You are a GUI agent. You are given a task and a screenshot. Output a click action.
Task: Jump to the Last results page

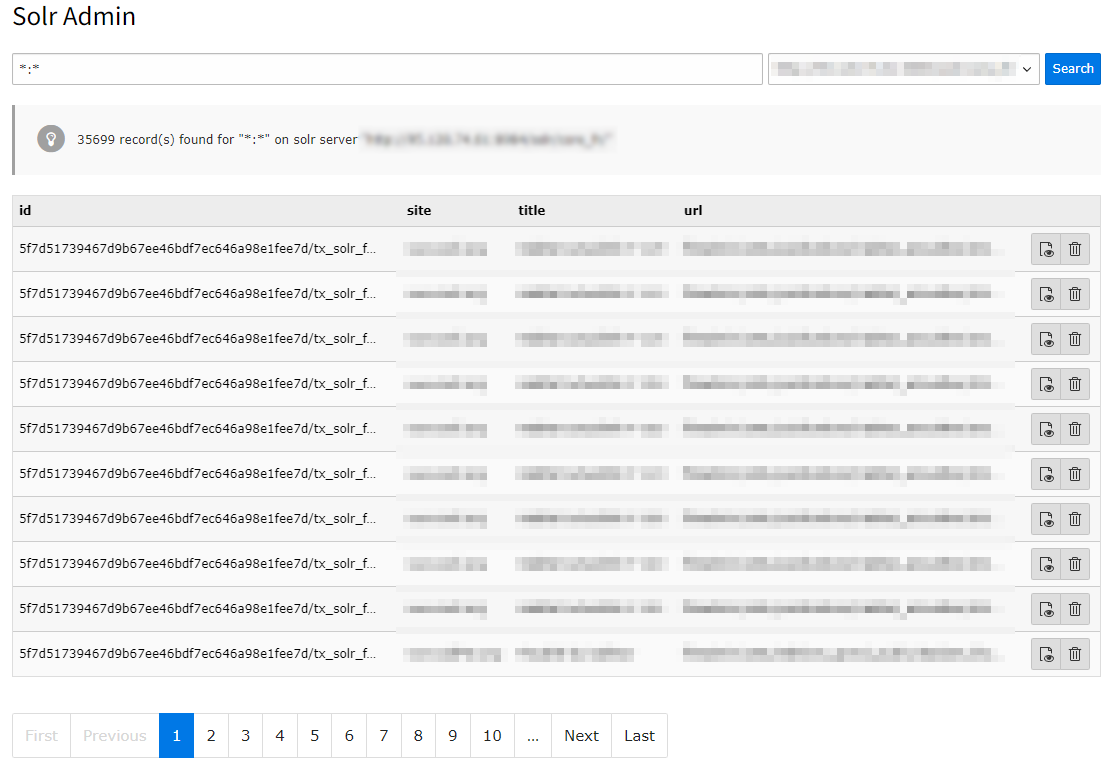[x=640, y=736]
